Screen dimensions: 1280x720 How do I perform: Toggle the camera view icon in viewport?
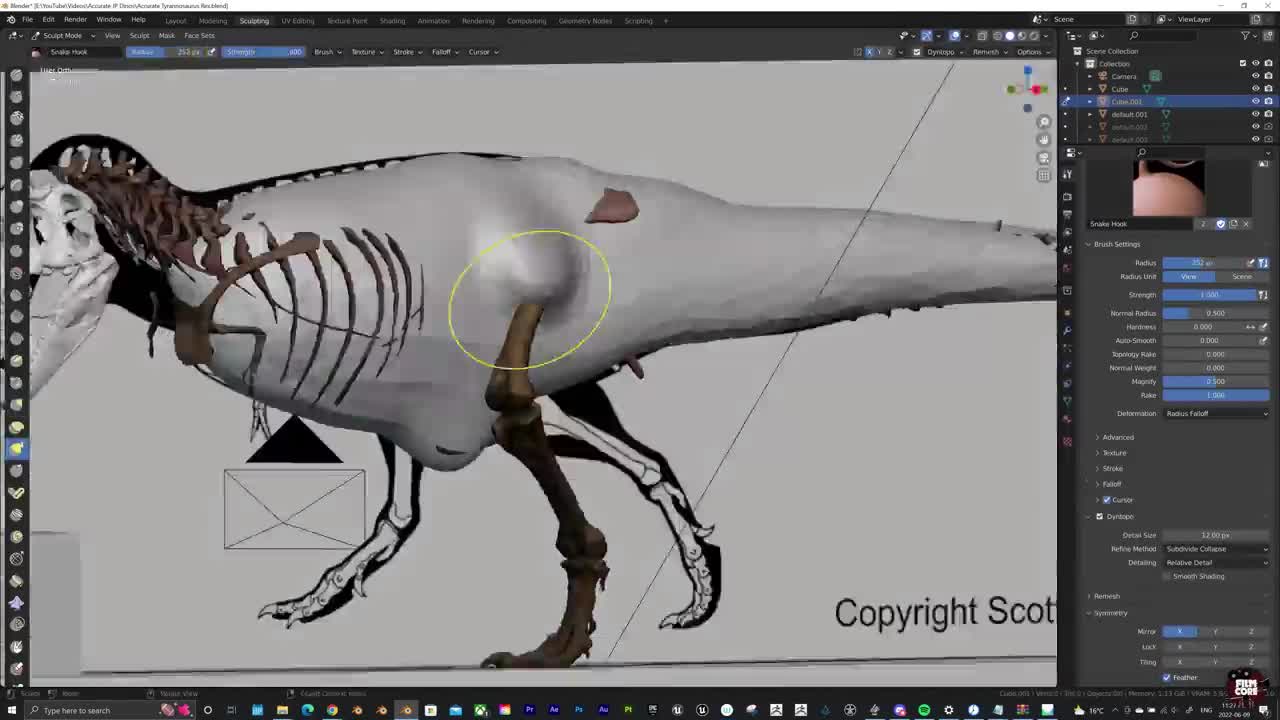pyautogui.click(x=1044, y=158)
